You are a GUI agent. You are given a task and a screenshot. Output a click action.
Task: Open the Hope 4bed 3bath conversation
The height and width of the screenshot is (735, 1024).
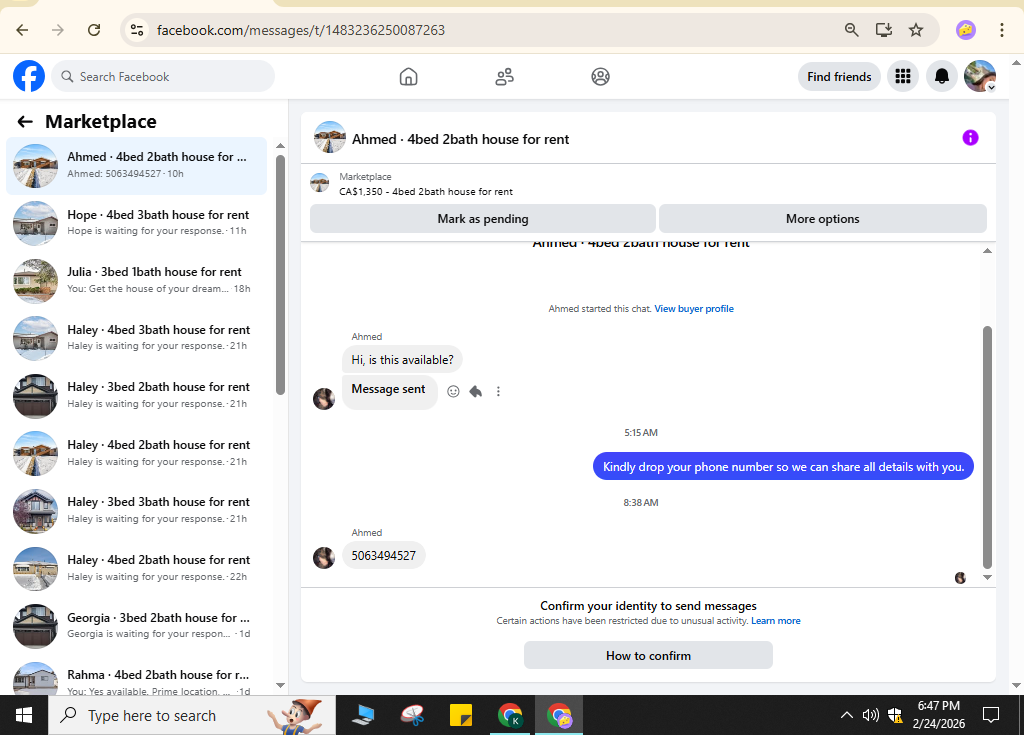tap(136, 223)
